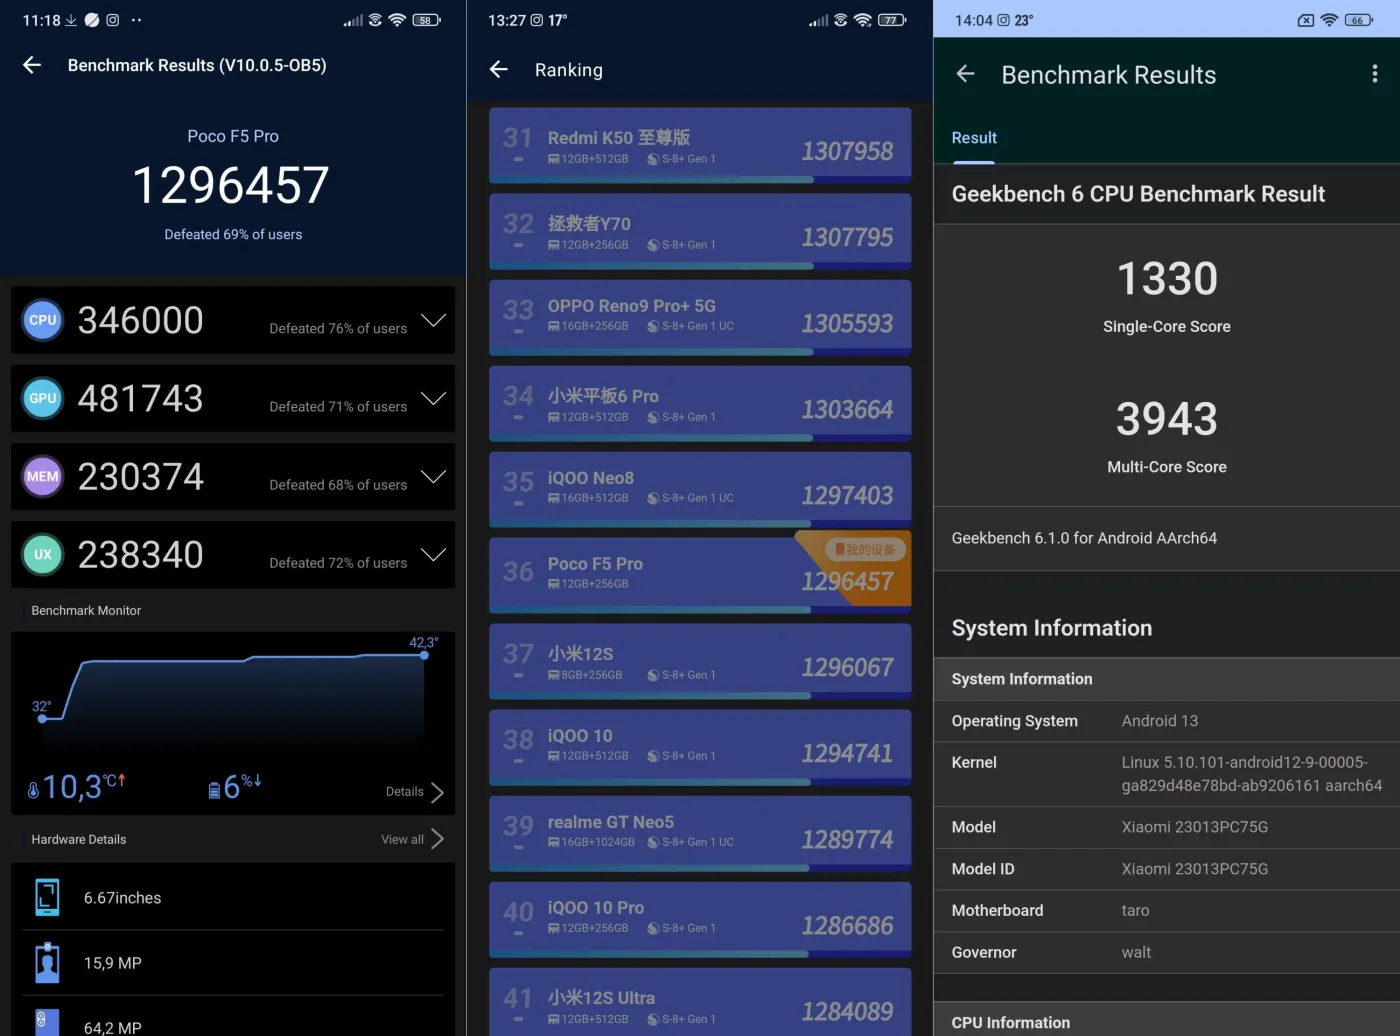The width and height of the screenshot is (1400, 1036).
Task: Tap the Single-Core Score 1330 value
Action: [x=1167, y=278]
